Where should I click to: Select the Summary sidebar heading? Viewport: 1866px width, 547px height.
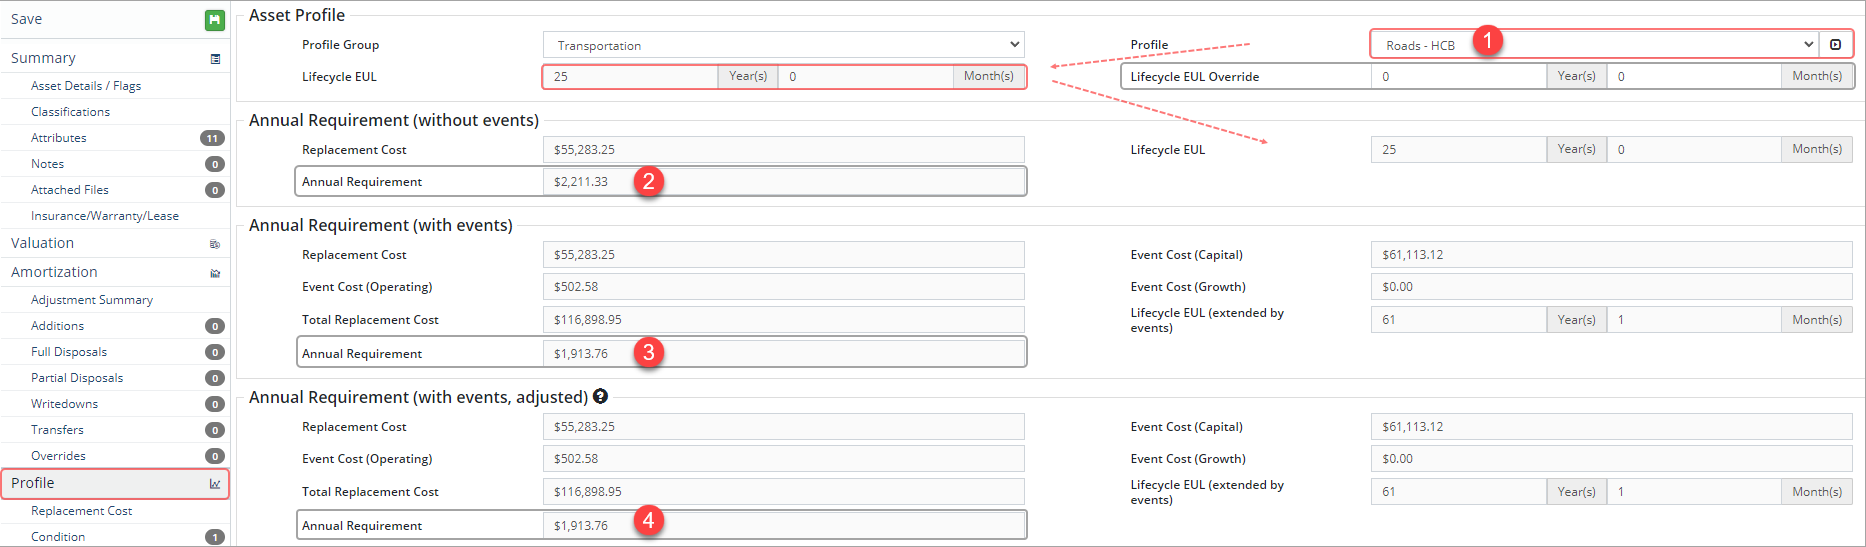pos(43,58)
